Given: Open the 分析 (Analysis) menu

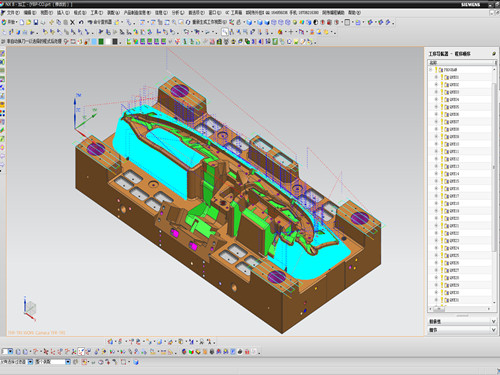Looking at the screenshot, I should pyautogui.click(x=177, y=13).
